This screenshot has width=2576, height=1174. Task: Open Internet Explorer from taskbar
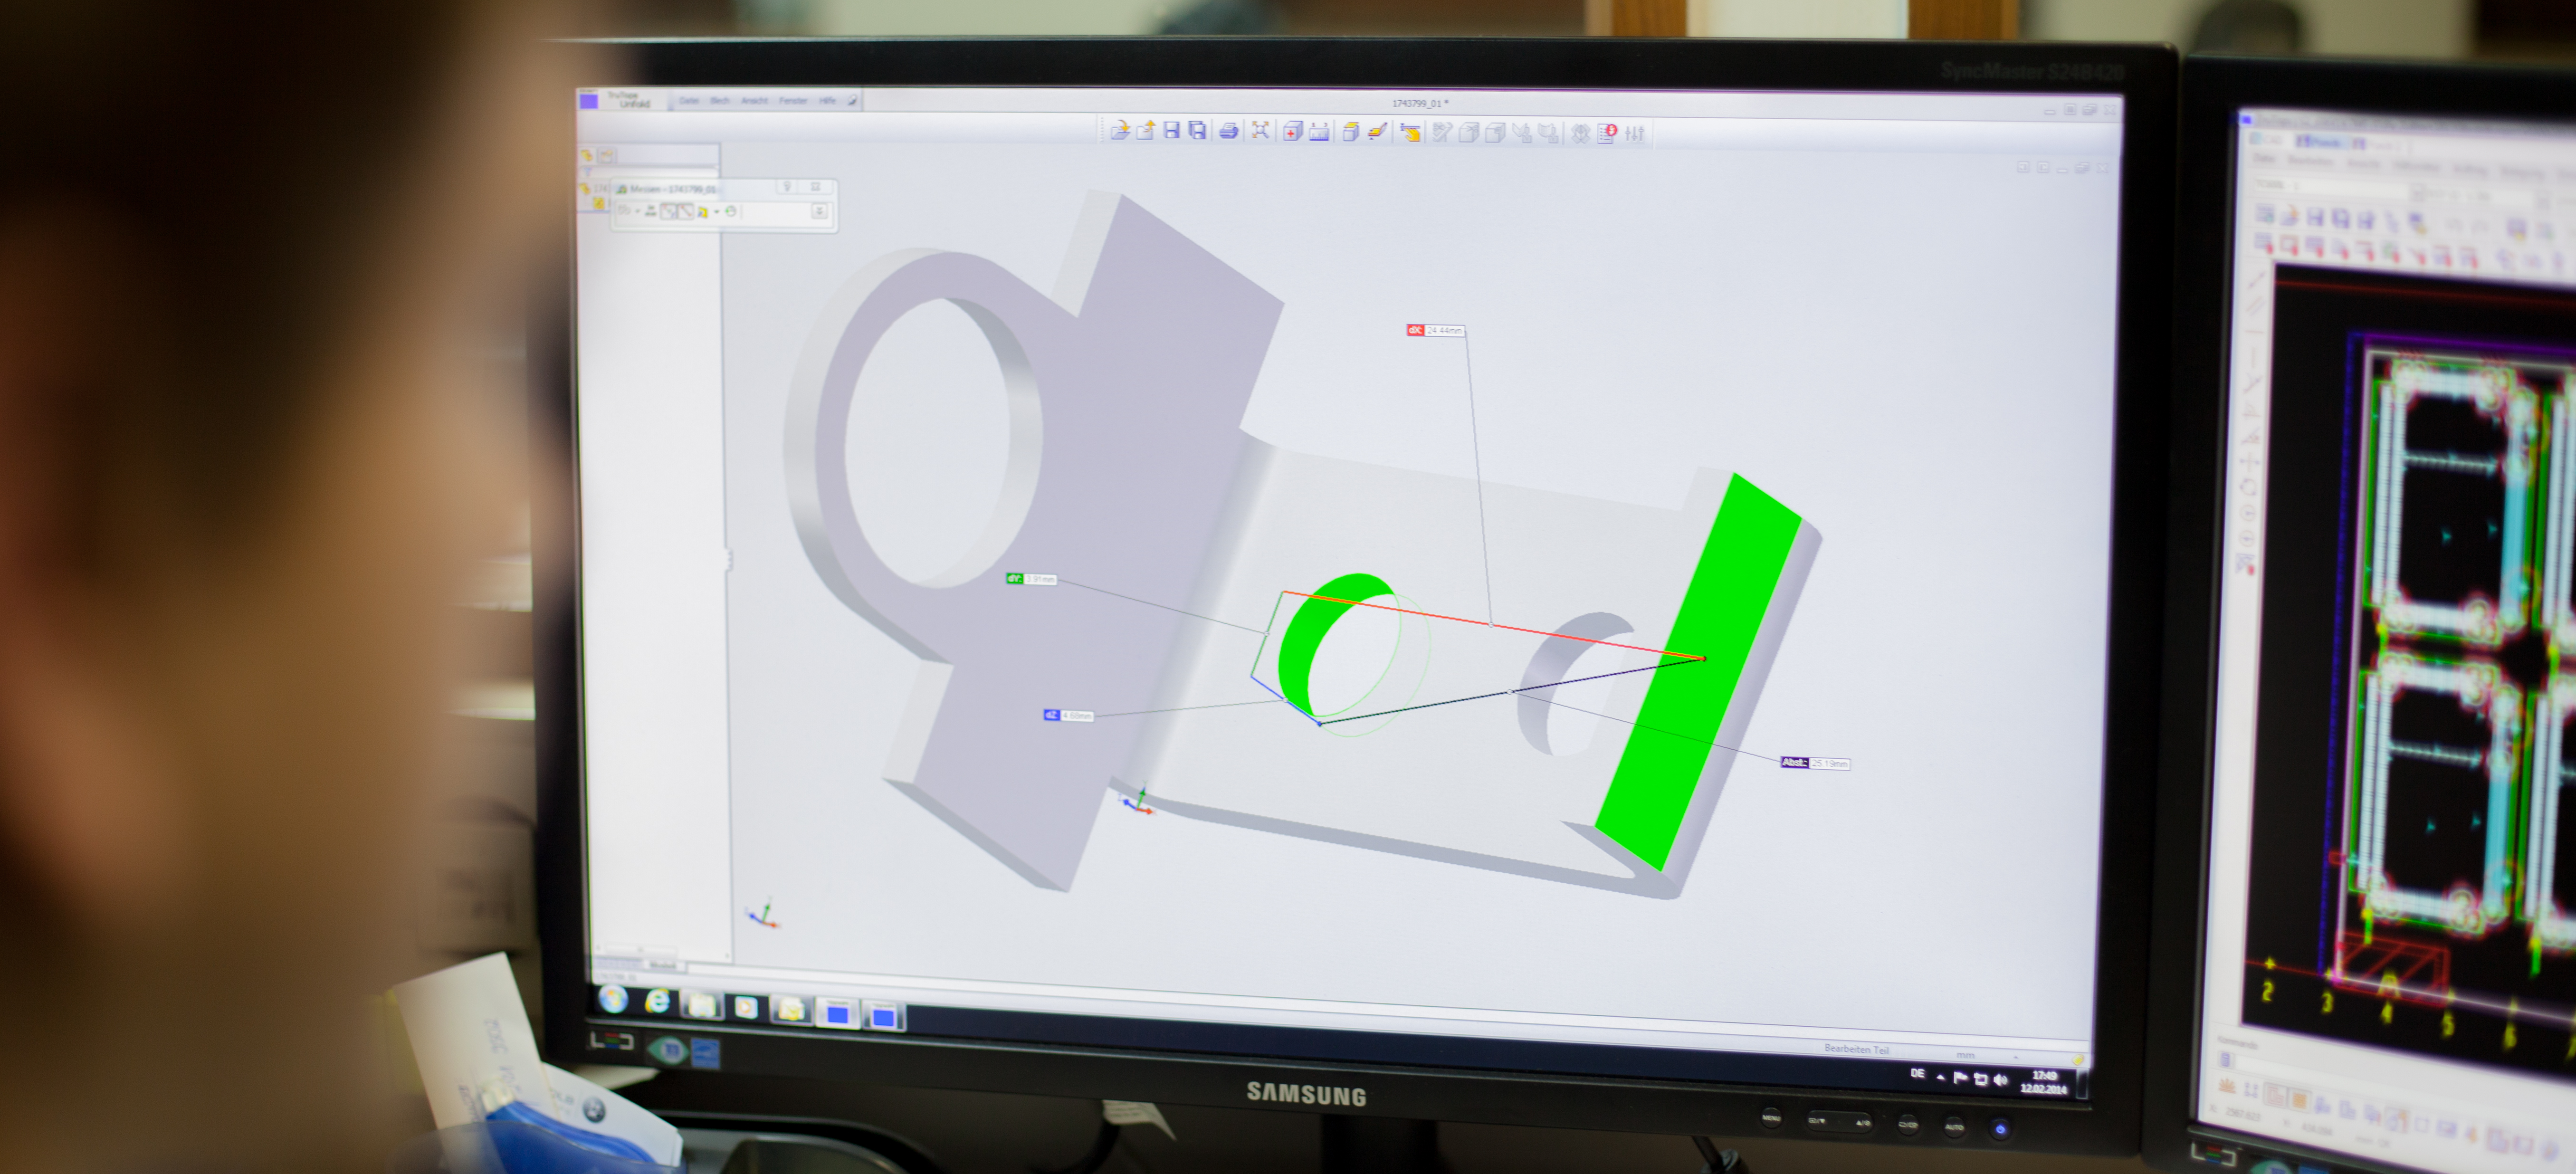[x=657, y=1001]
